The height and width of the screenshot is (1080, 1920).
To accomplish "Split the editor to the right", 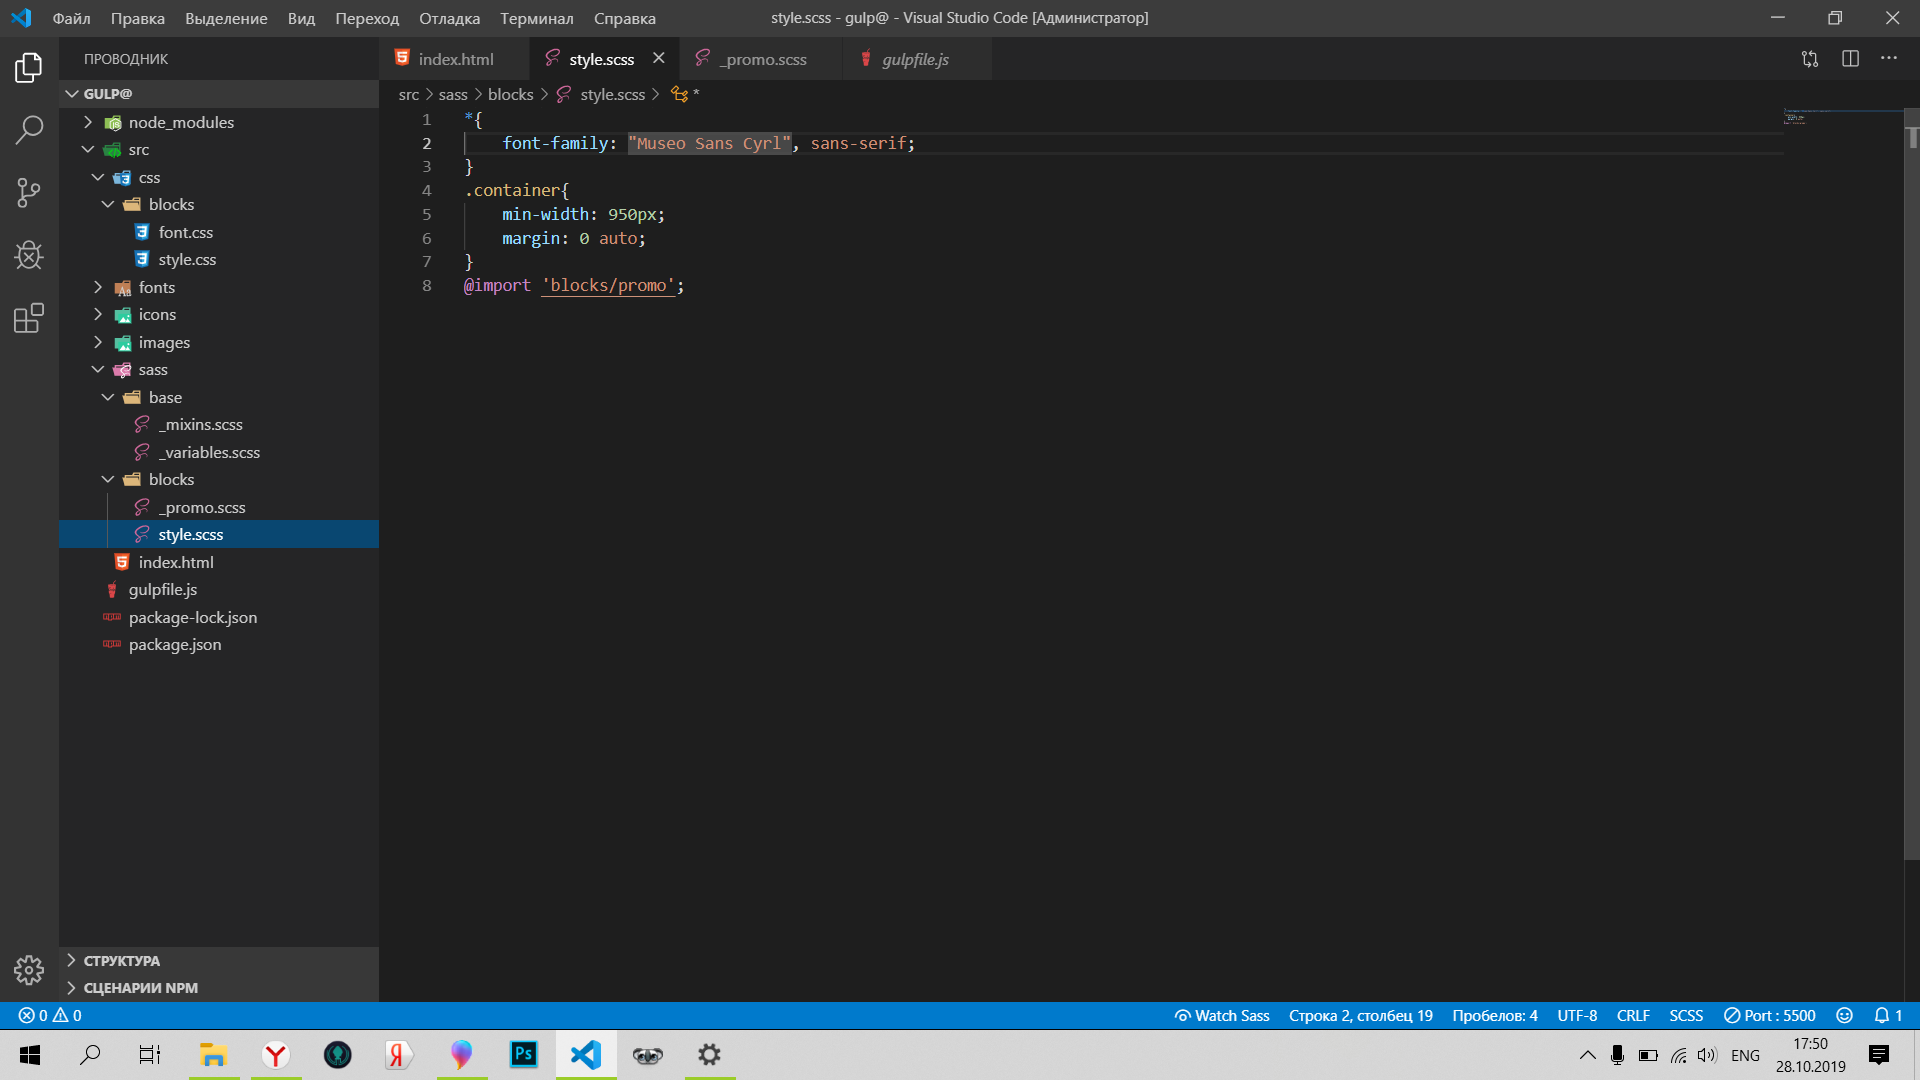I will 1850,59.
